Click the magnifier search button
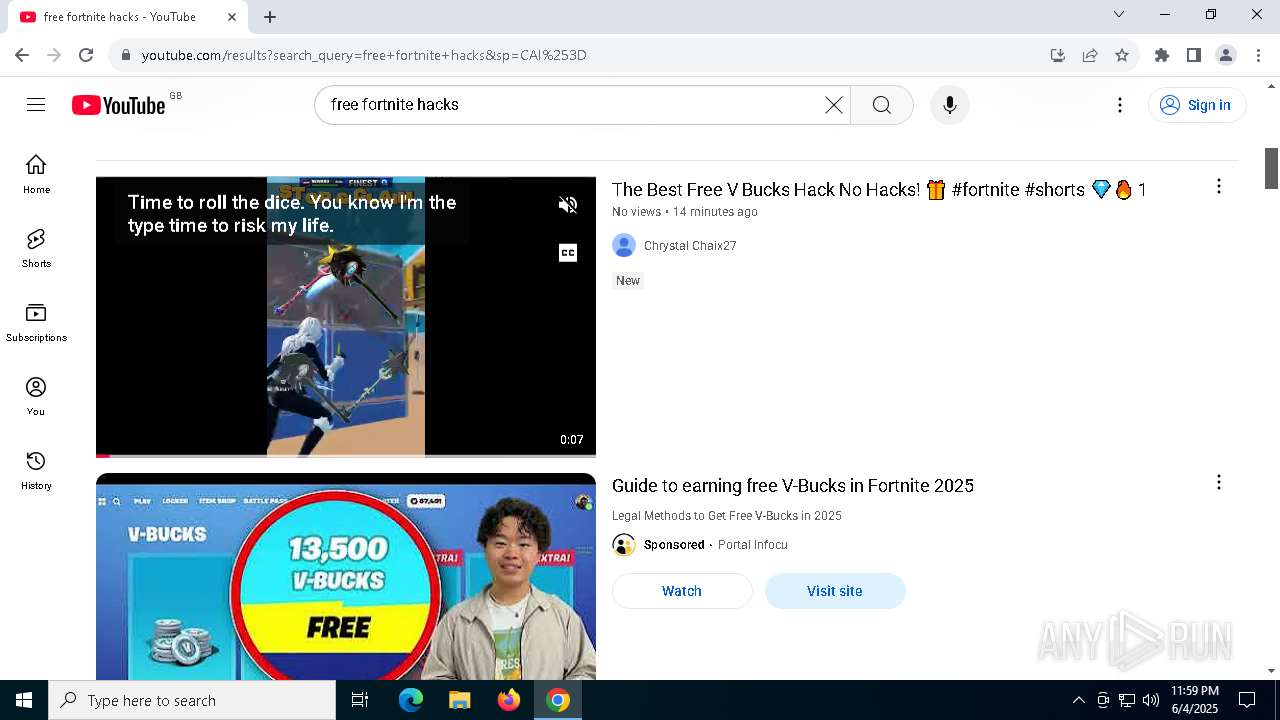Image resolution: width=1280 pixels, height=720 pixels. 881,105
